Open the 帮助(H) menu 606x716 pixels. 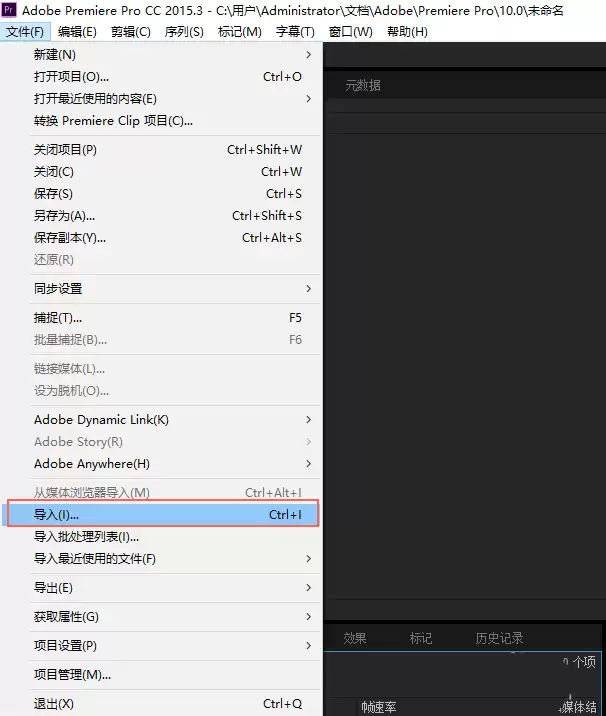tap(407, 32)
